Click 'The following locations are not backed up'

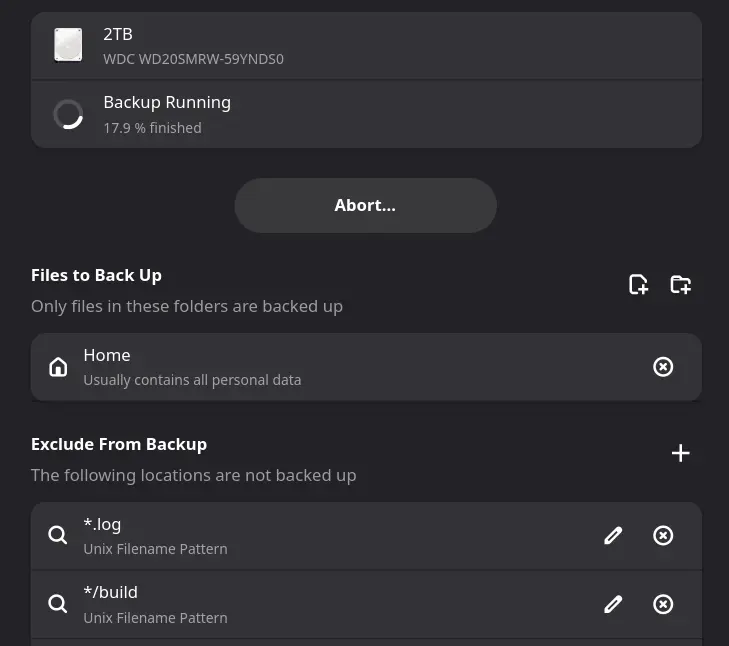point(193,475)
